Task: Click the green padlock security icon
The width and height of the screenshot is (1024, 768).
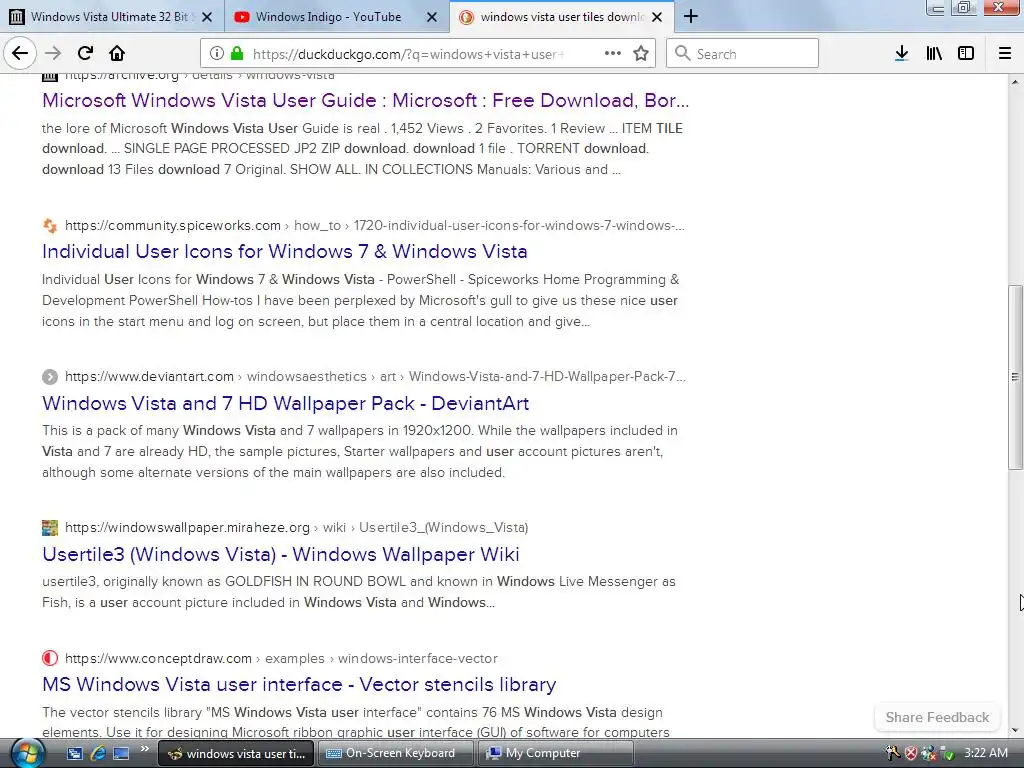Action: click(x=237, y=54)
